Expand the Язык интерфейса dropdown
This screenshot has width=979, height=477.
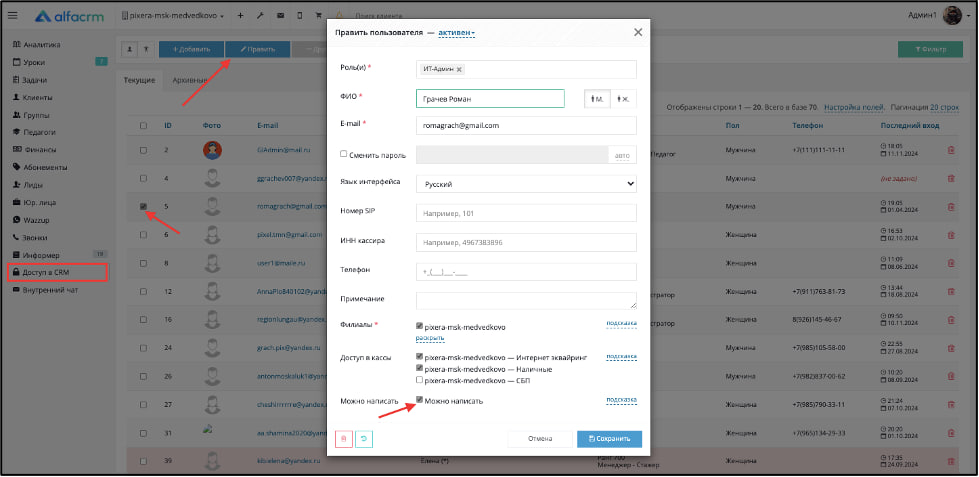point(526,184)
